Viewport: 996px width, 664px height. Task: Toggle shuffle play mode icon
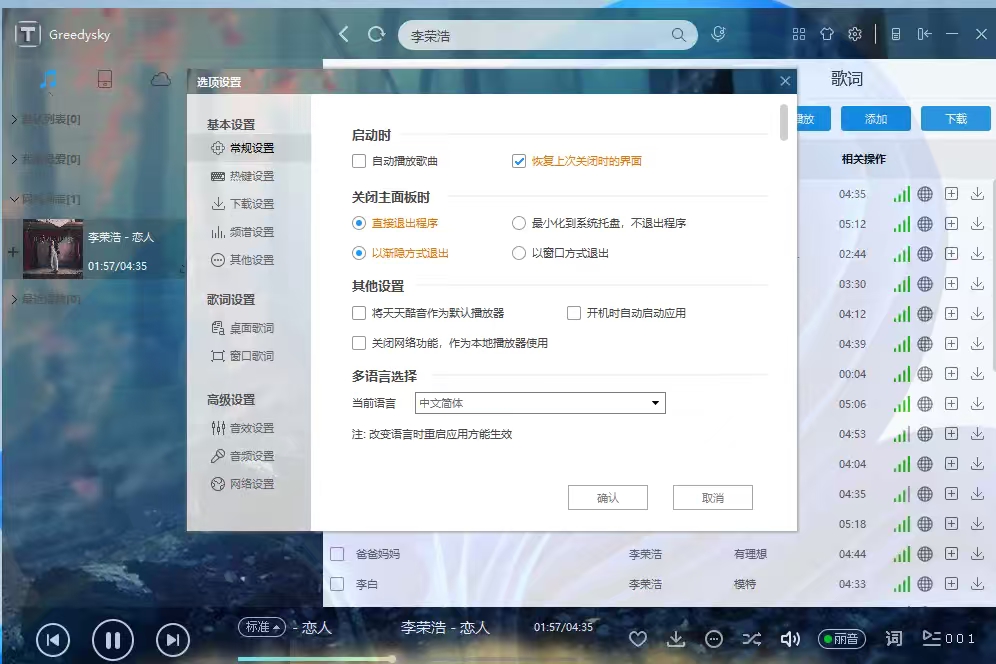coord(752,639)
